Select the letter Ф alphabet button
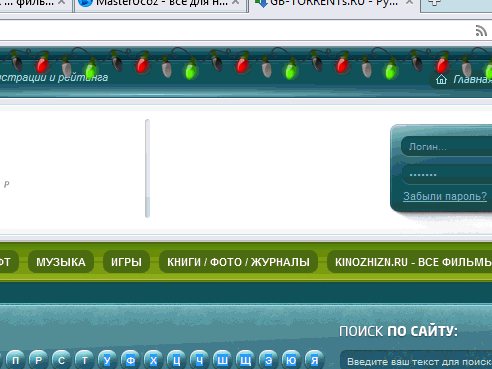 tap(130, 360)
